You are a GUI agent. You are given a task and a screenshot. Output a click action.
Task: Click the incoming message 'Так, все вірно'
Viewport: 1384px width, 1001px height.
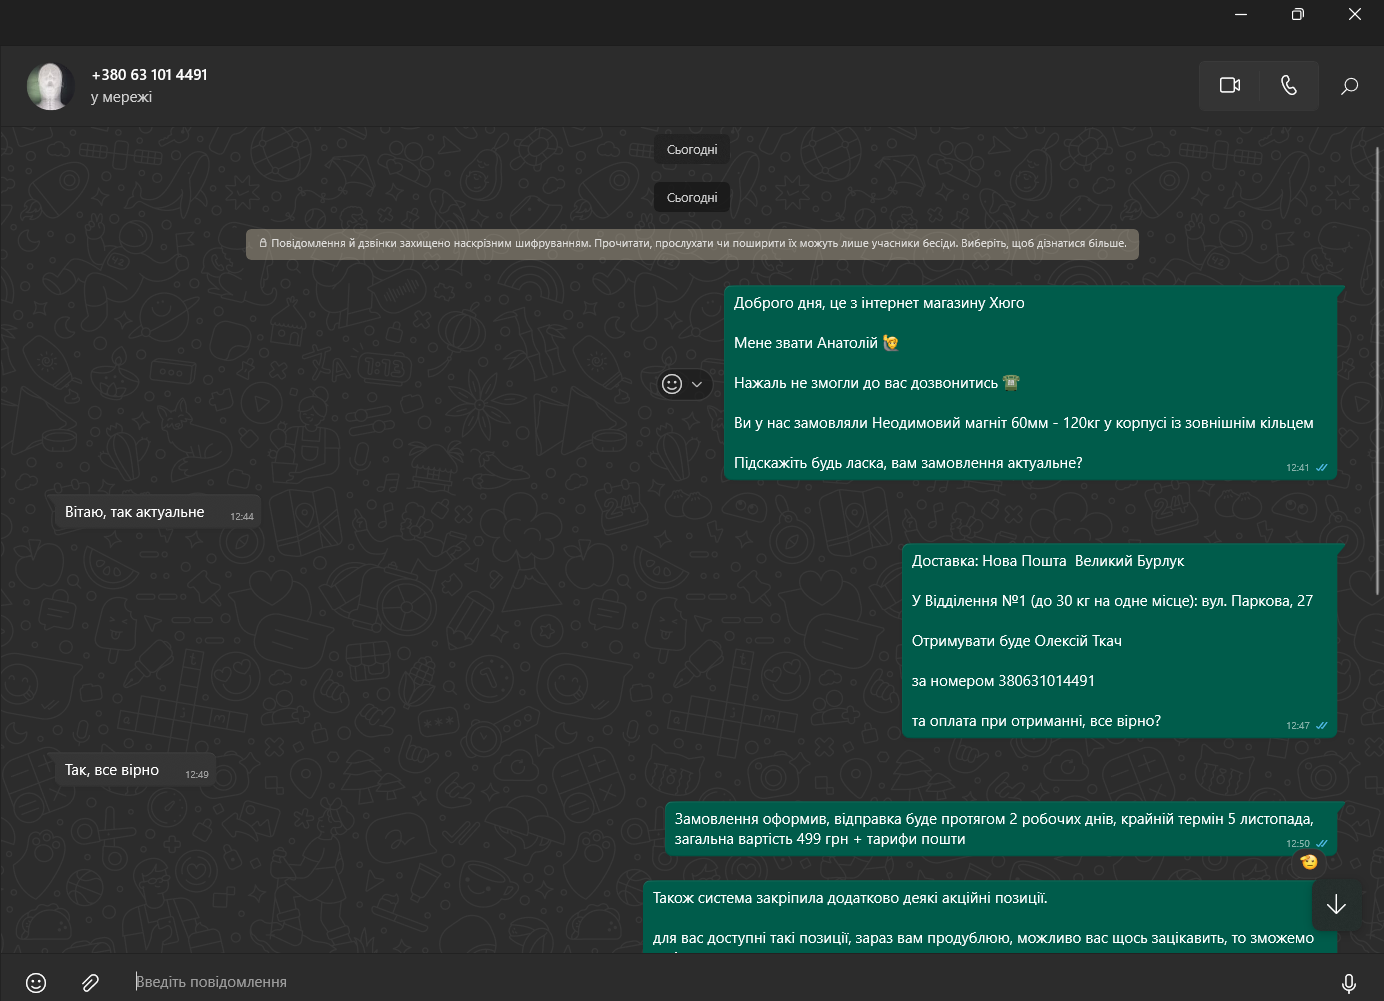133,771
